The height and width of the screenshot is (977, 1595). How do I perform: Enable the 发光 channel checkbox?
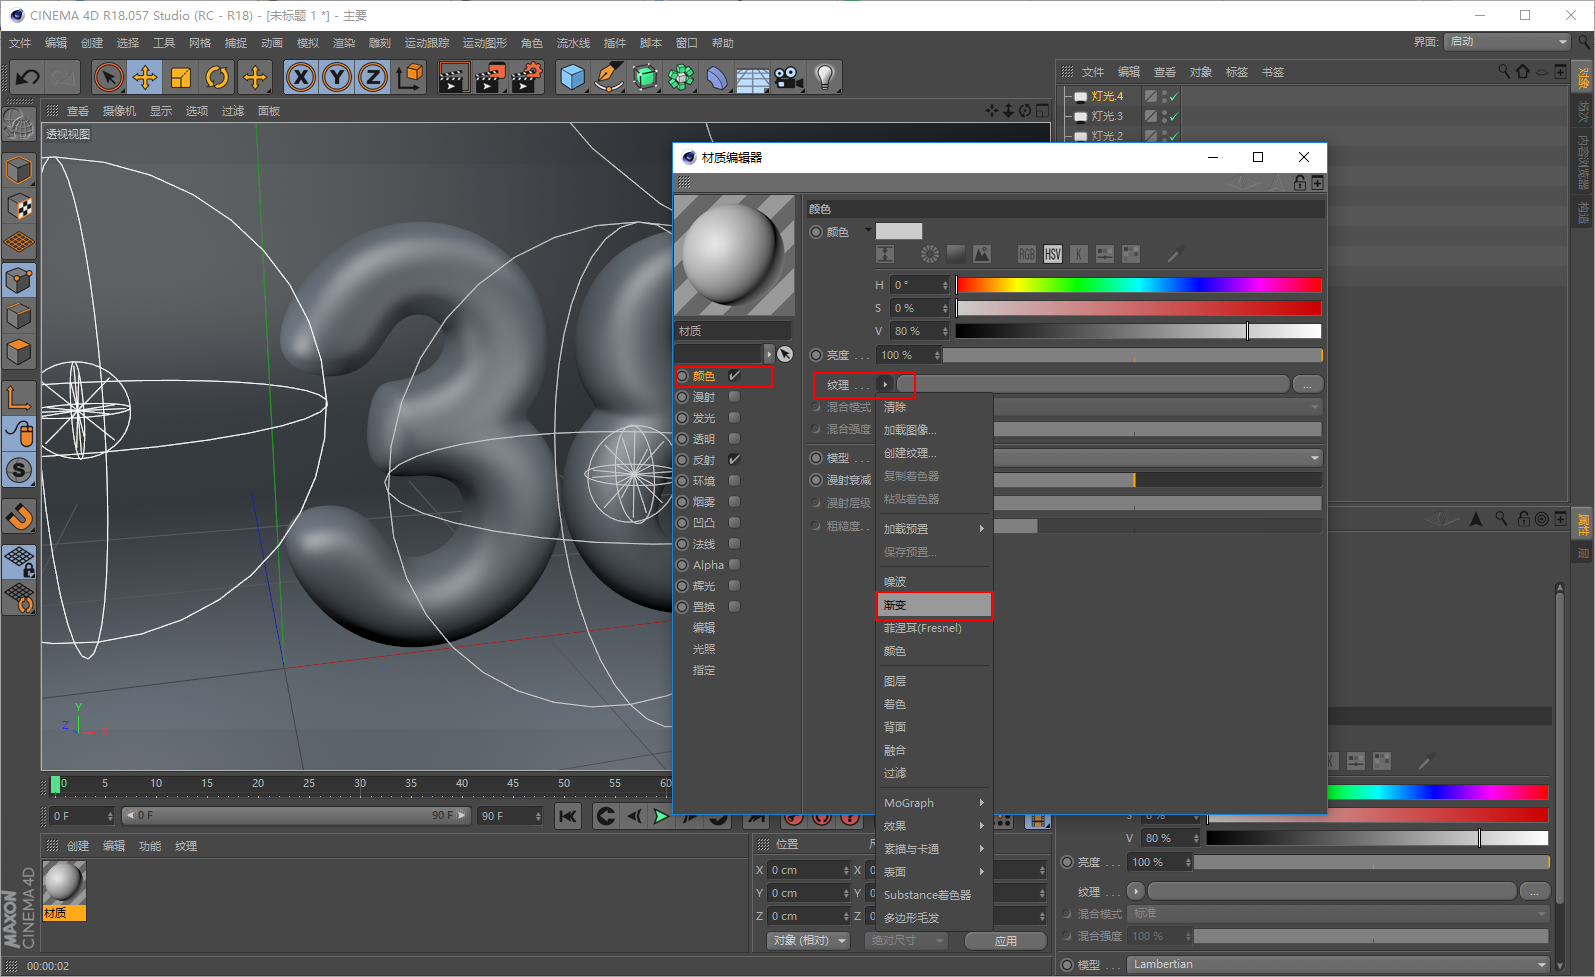coord(734,418)
